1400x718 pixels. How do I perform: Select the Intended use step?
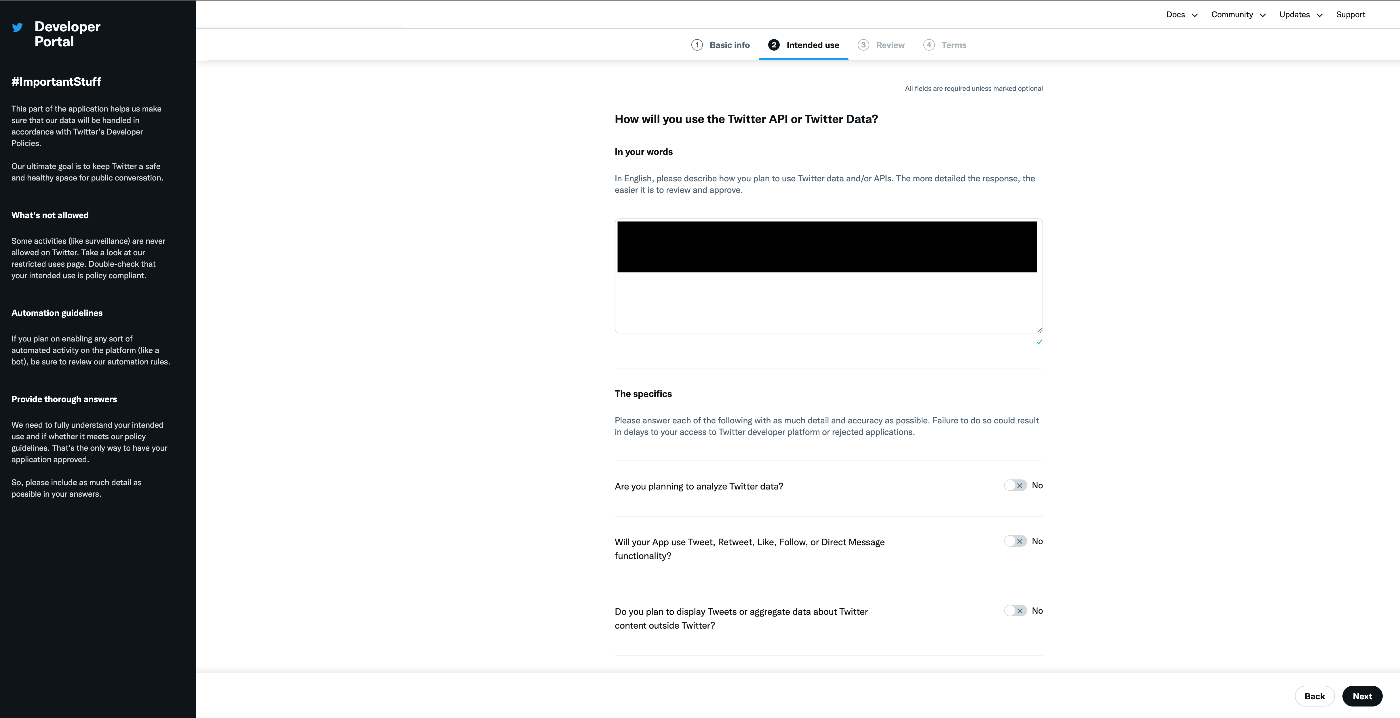click(804, 45)
